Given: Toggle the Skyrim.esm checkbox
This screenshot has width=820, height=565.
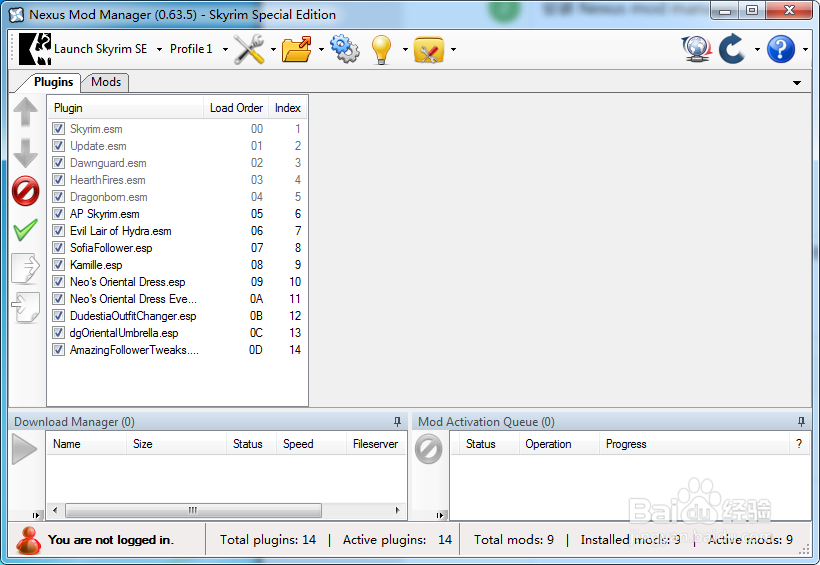Looking at the screenshot, I should [59, 129].
